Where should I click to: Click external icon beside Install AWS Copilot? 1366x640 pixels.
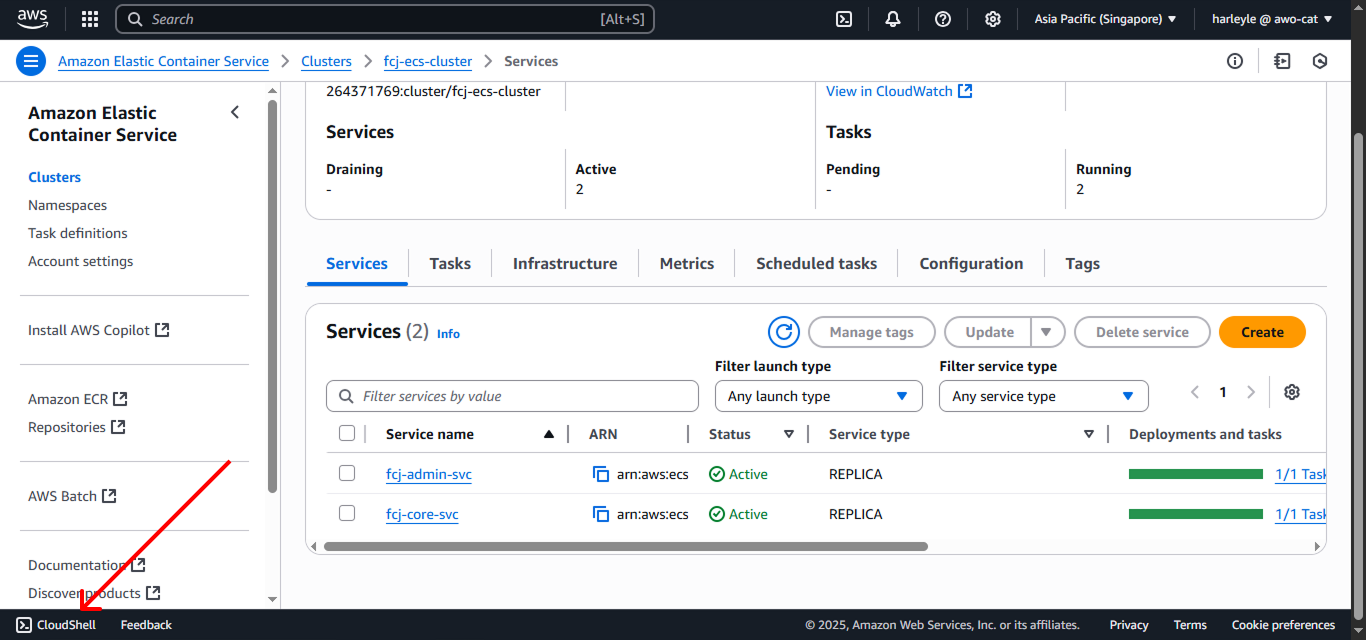coord(162,330)
